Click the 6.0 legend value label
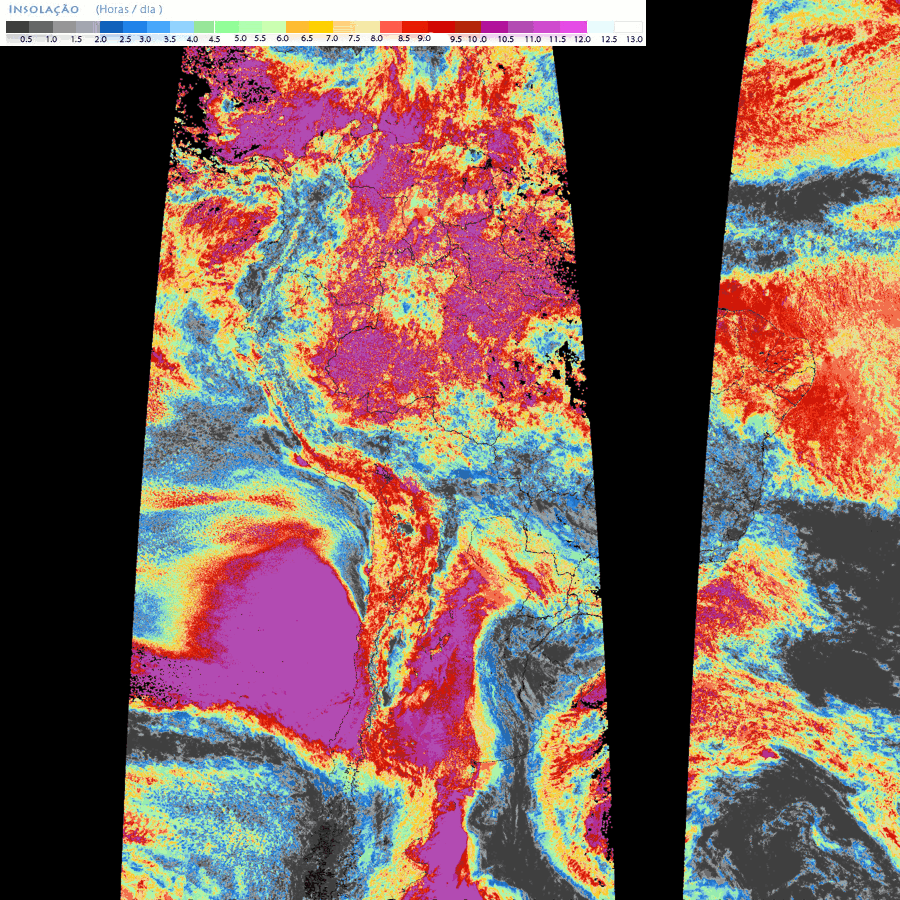The image size is (900, 900). (x=282, y=39)
